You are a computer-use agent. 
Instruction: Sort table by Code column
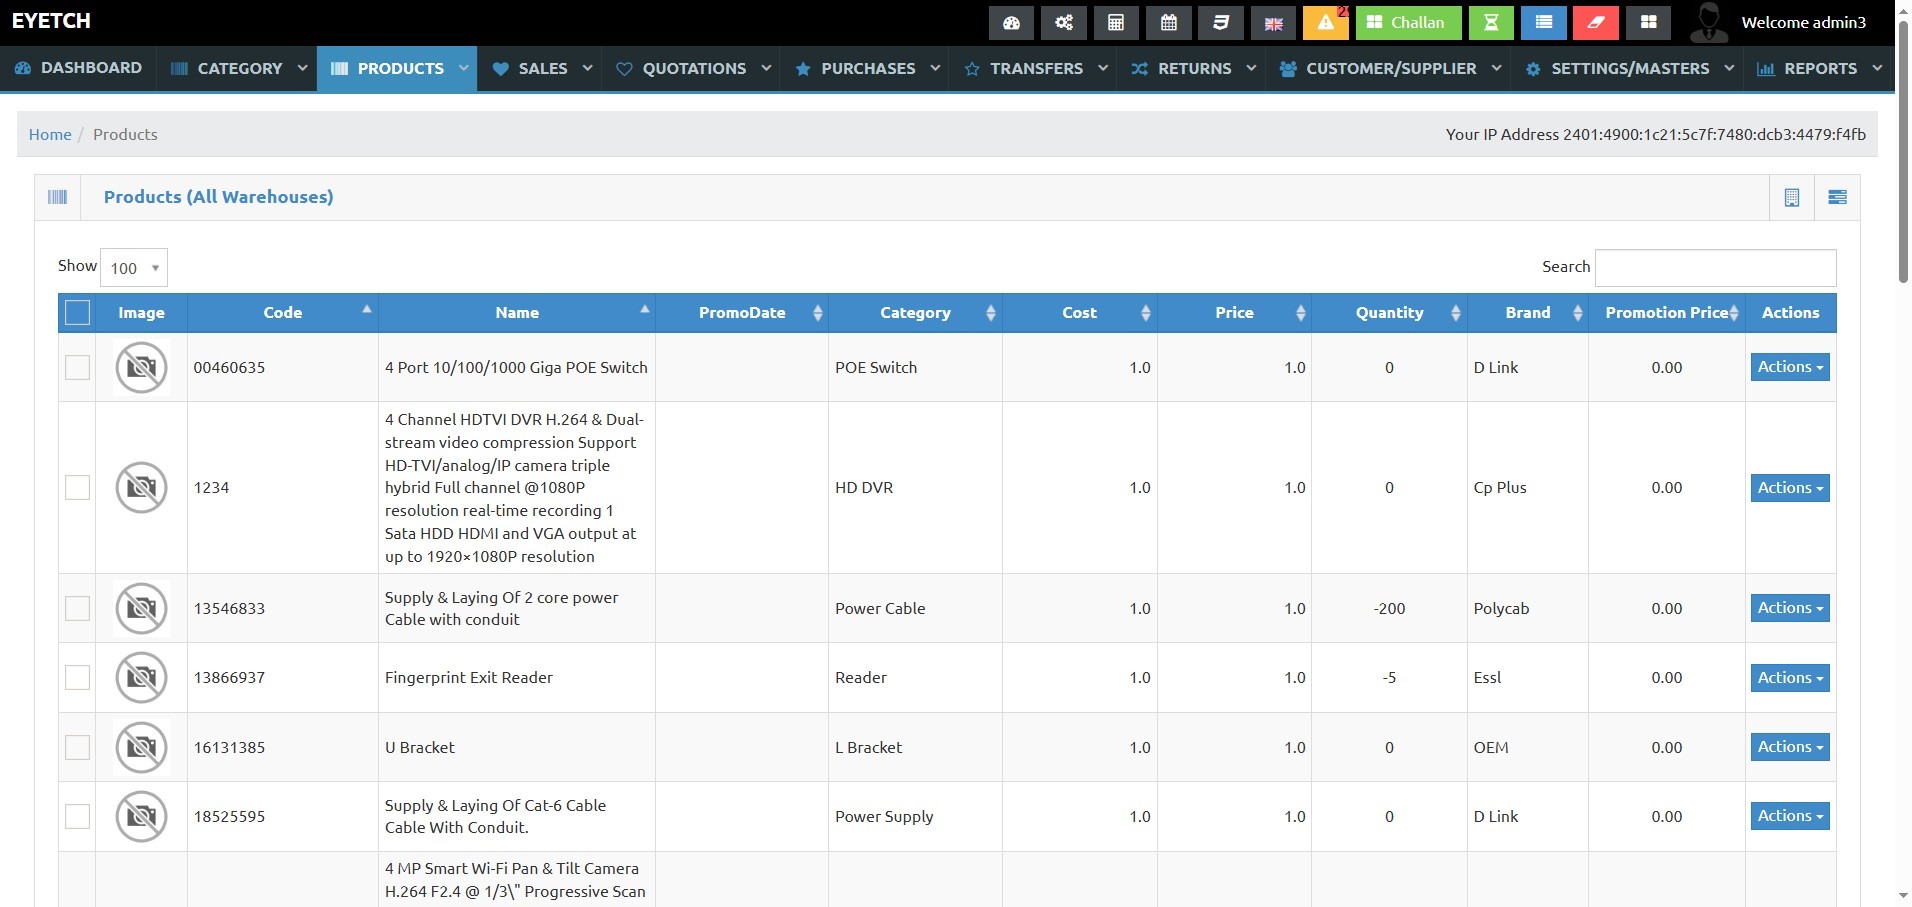pyautogui.click(x=283, y=313)
